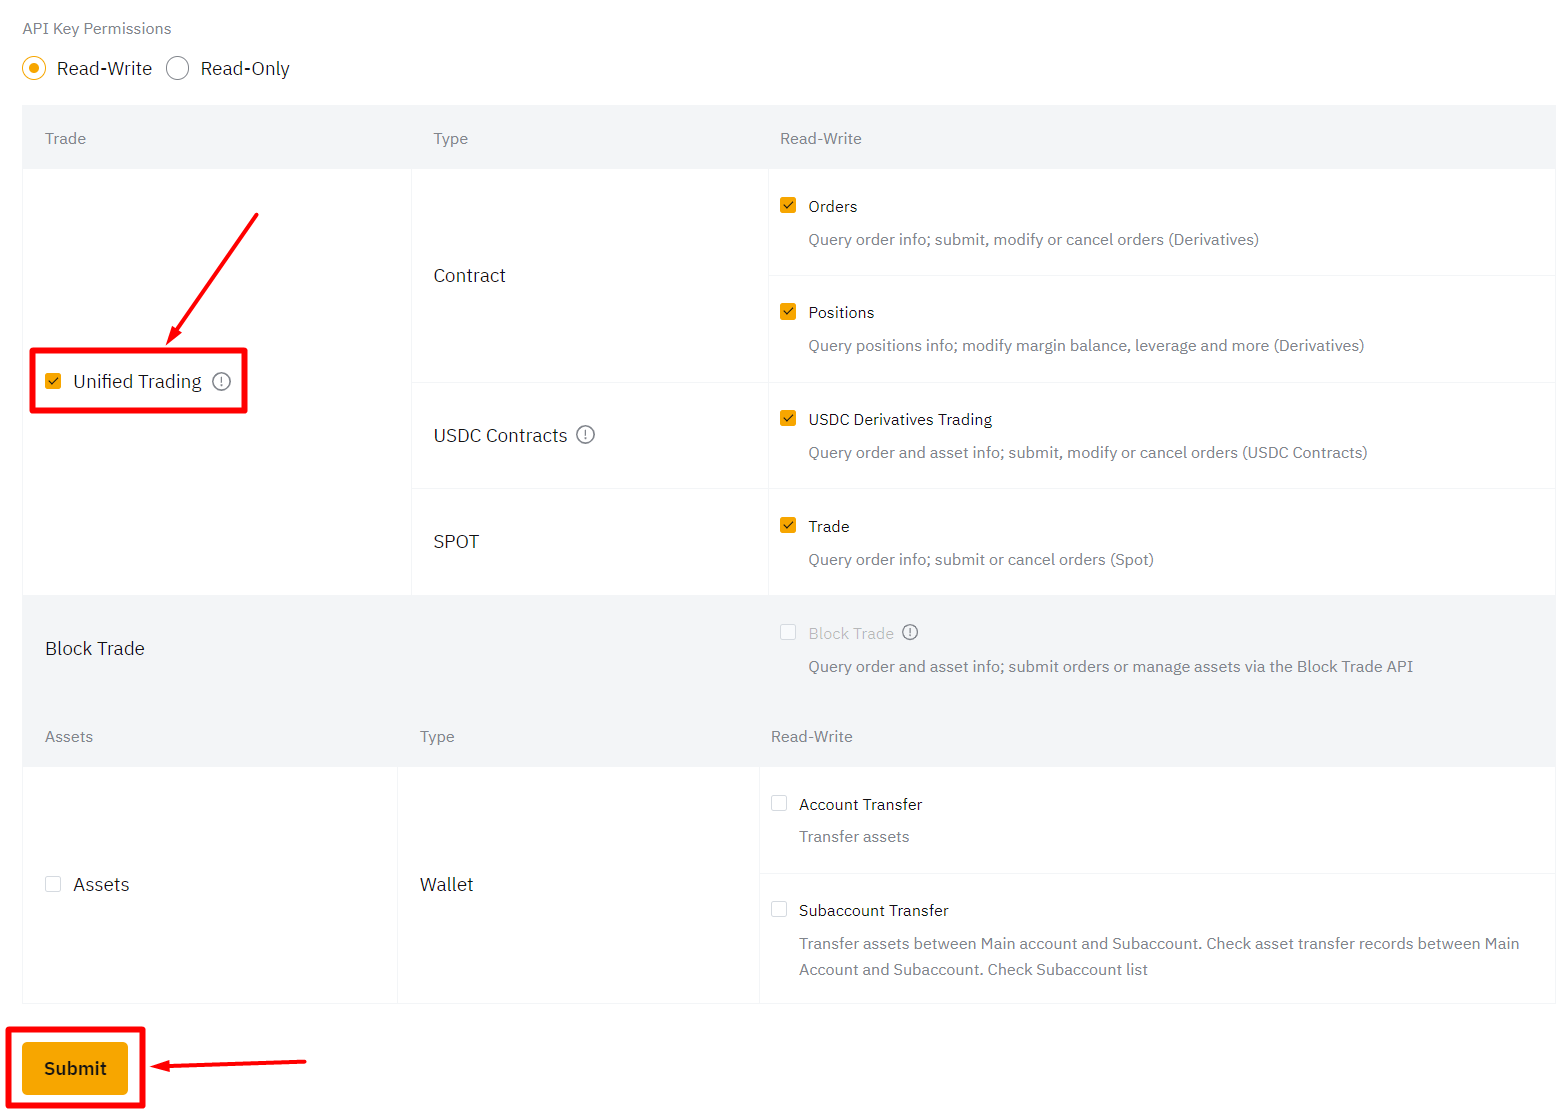Toggle the SPOT Trade checkbox
1567x1111 pixels.
(788, 525)
